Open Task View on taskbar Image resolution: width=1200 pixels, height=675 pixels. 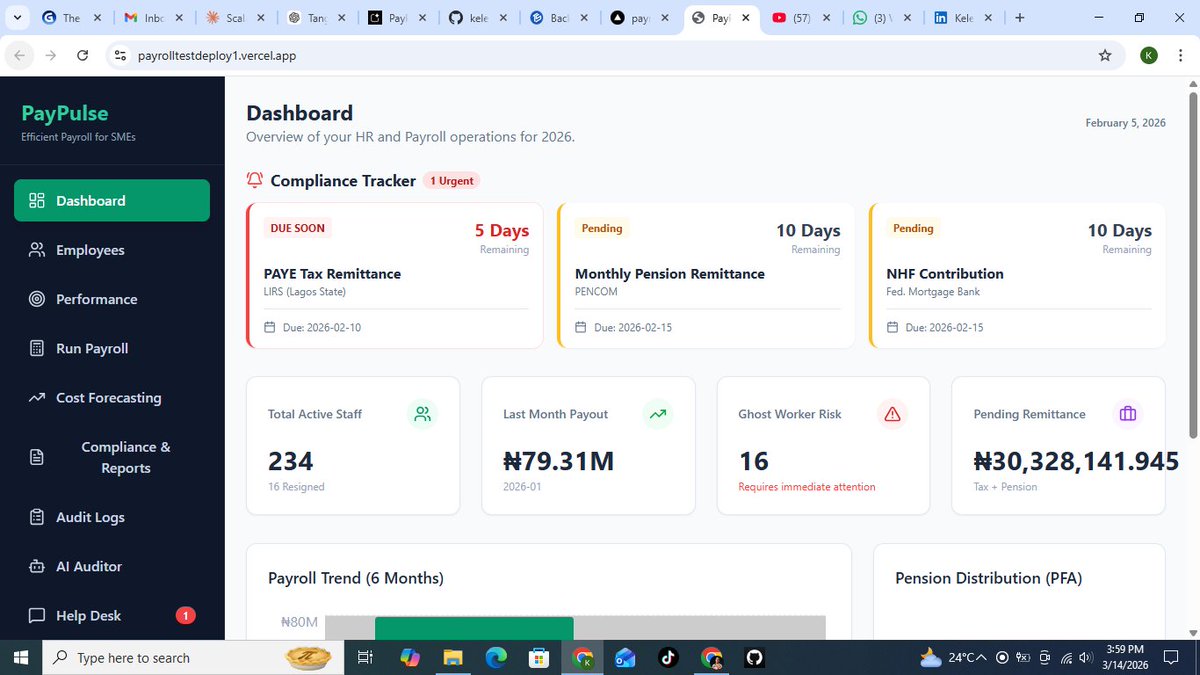[365, 657]
